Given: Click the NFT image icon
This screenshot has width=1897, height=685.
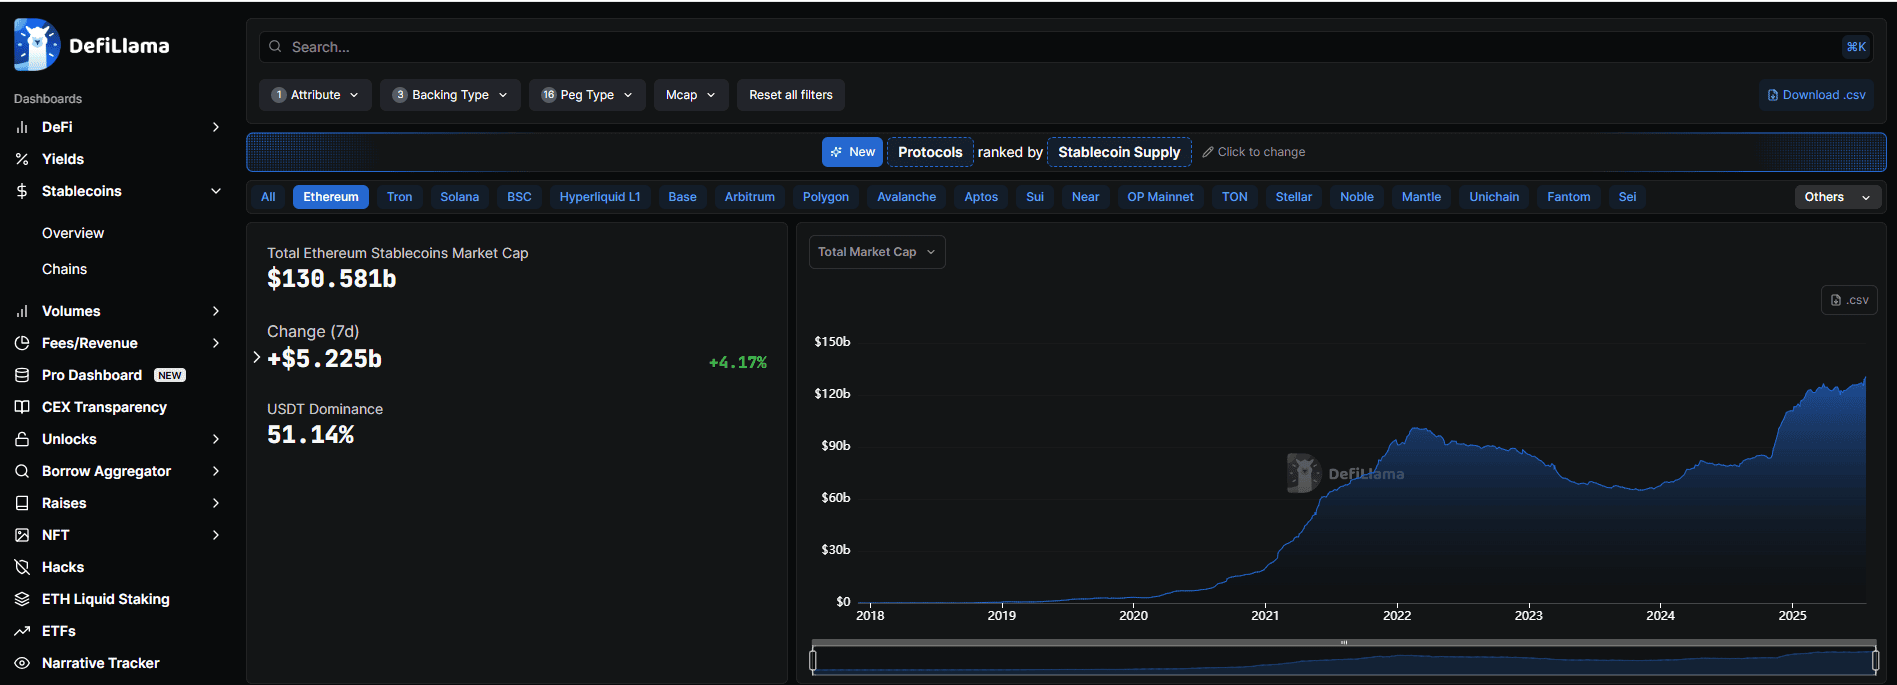Looking at the screenshot, I should [22, 535].
